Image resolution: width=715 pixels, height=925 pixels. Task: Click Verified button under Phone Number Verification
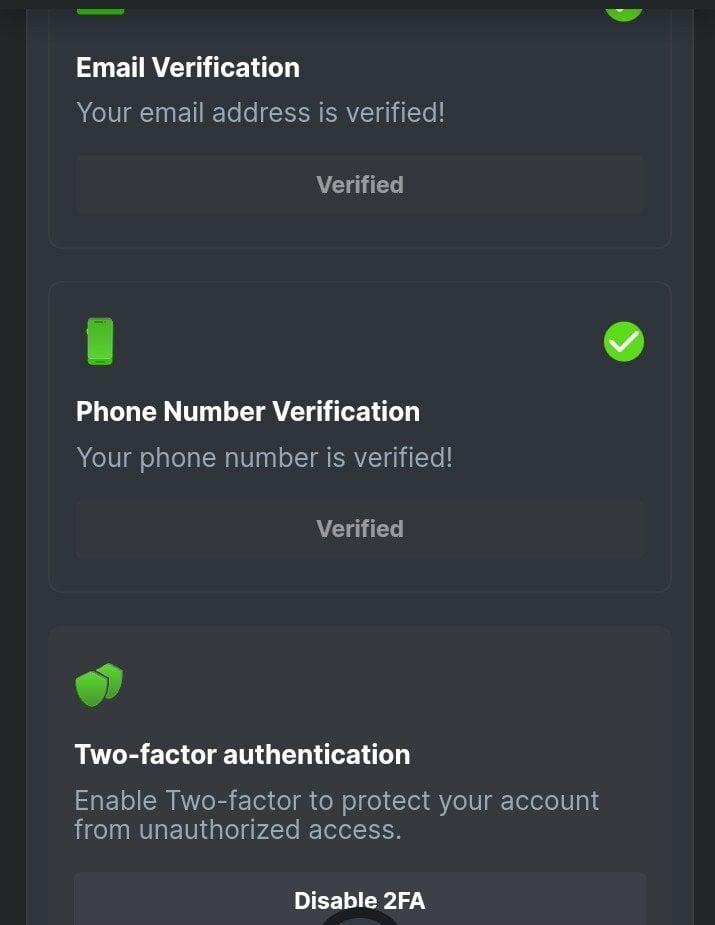pos(360,529)
